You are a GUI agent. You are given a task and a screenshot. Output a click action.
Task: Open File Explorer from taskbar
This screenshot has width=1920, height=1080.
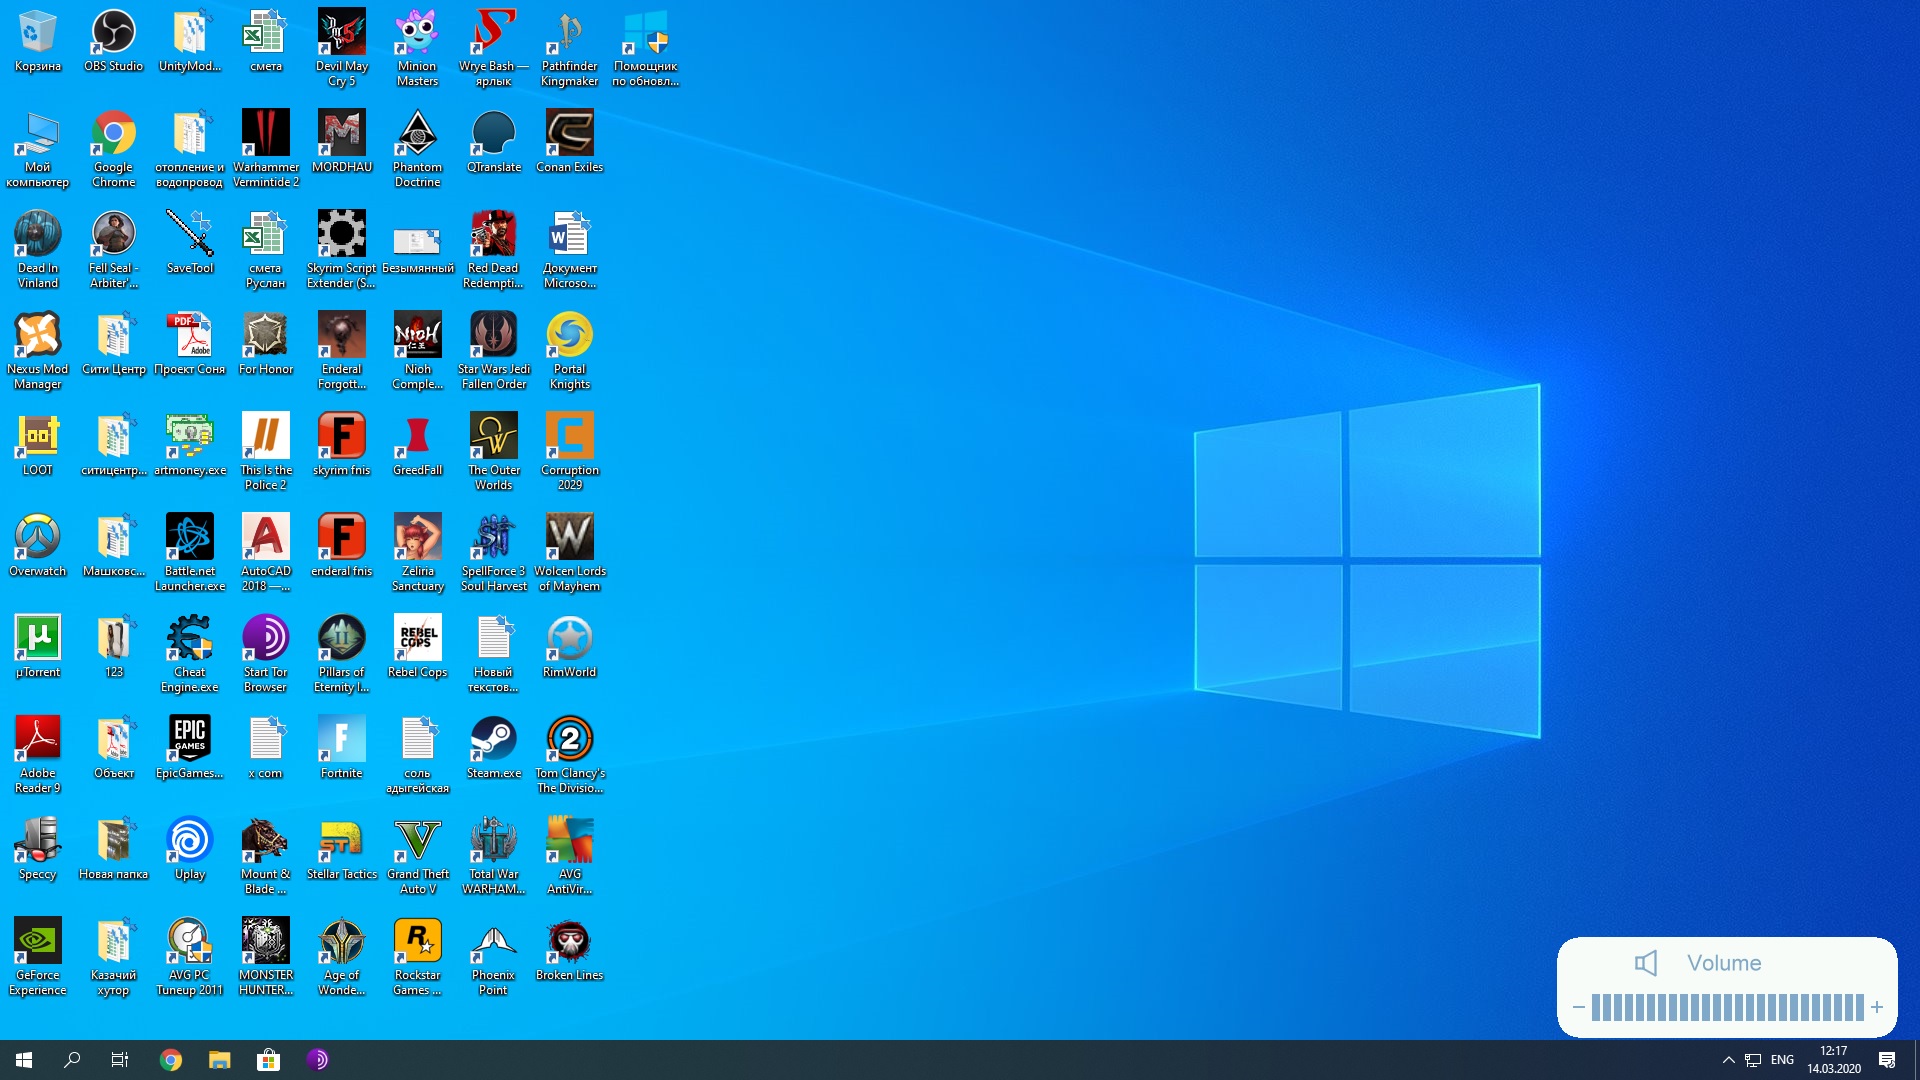tap(219, 1060)
